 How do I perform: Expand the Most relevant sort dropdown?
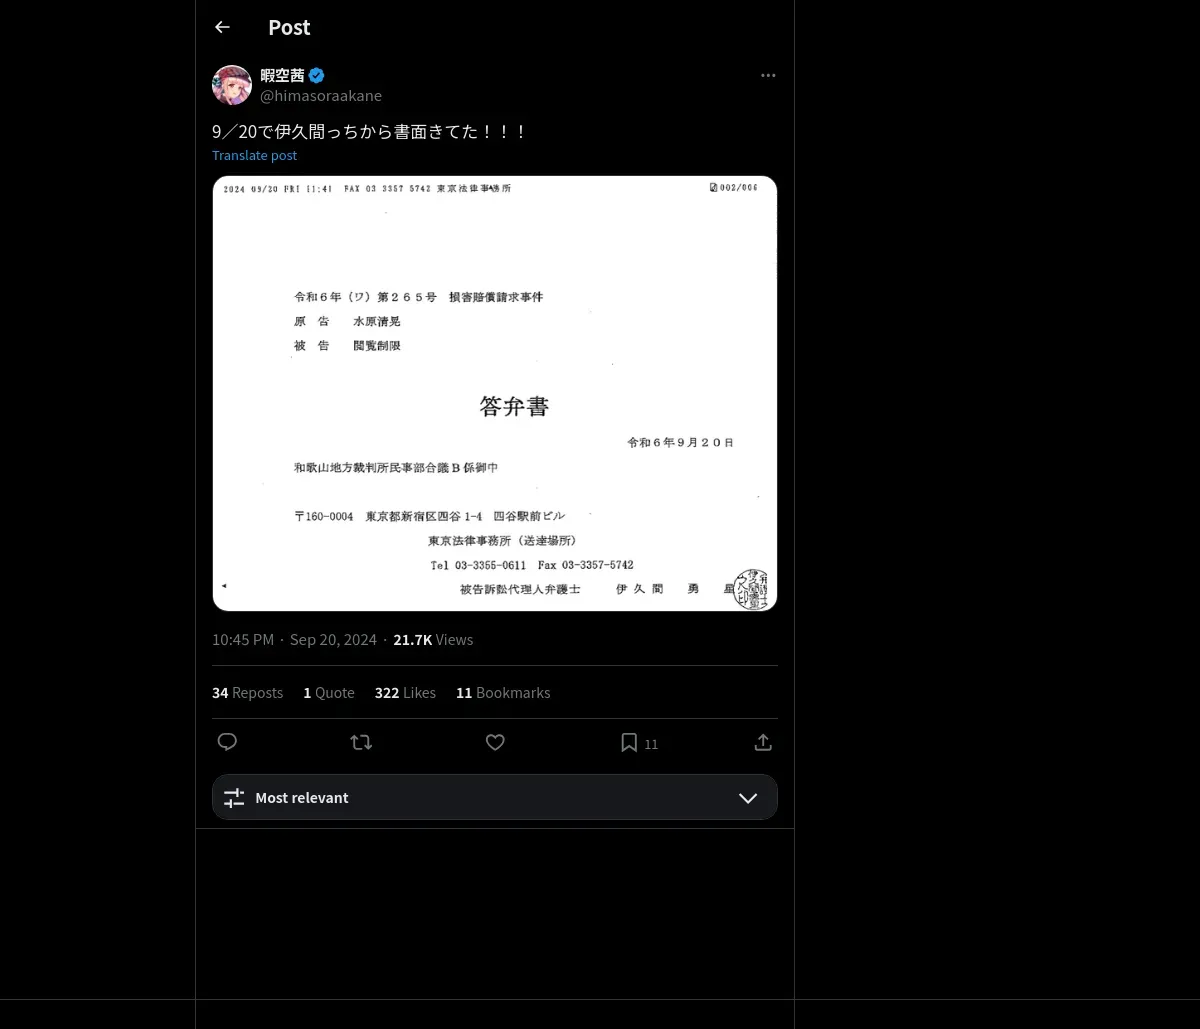pos(495,798)
